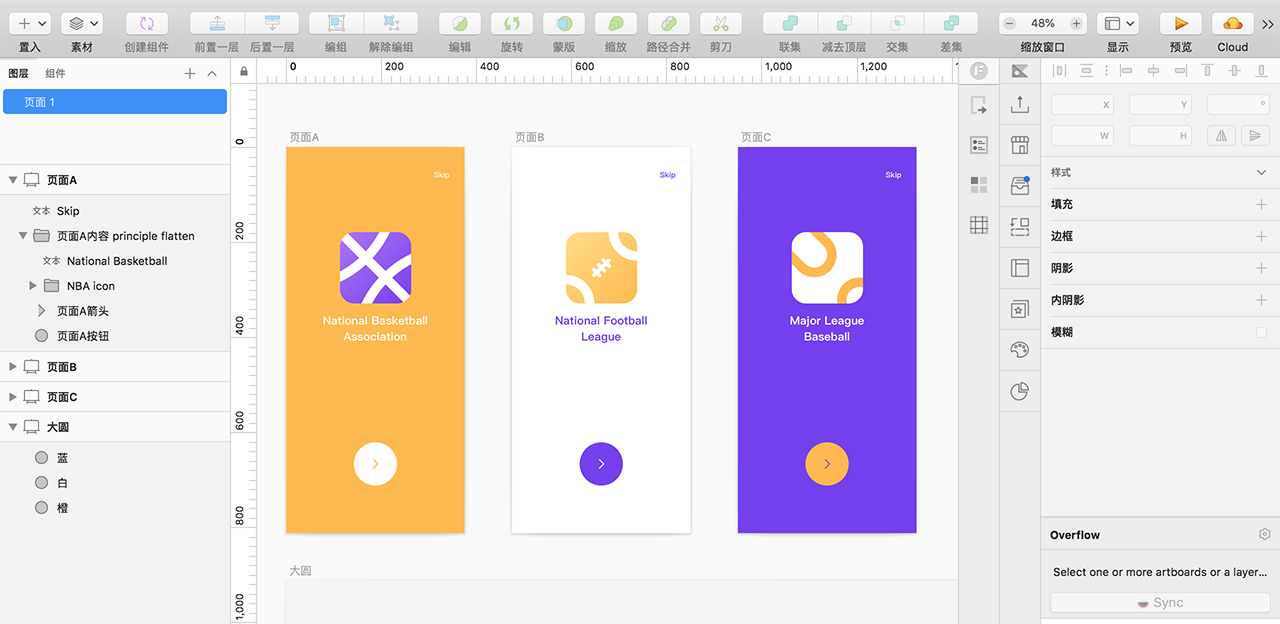Click the 解除编组 ungroup icon

click(391, 23)
